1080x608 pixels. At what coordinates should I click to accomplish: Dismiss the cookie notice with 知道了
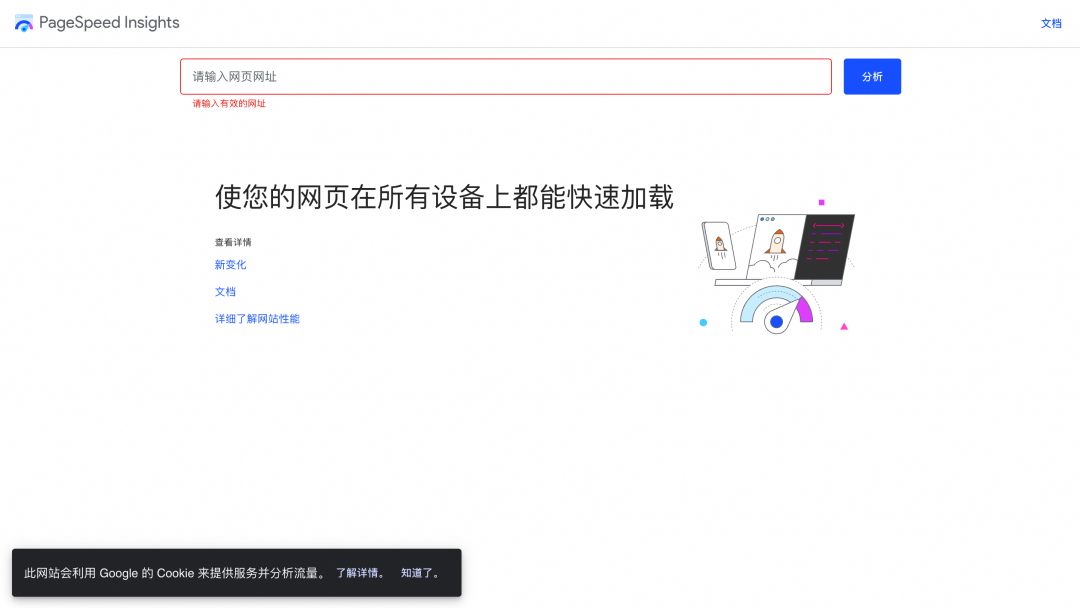click(x=420, y=573)
